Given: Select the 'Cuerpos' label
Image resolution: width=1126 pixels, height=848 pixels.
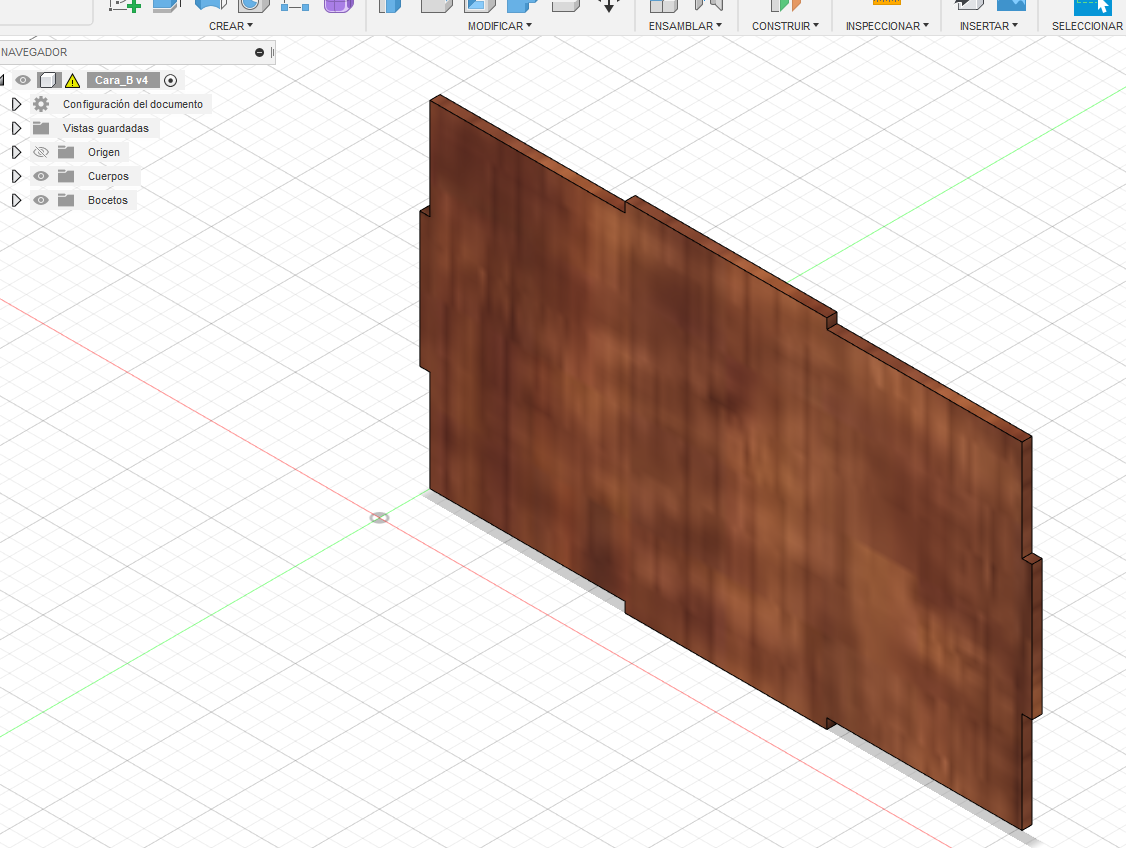Looking at the screenshot, I should 108,176.
